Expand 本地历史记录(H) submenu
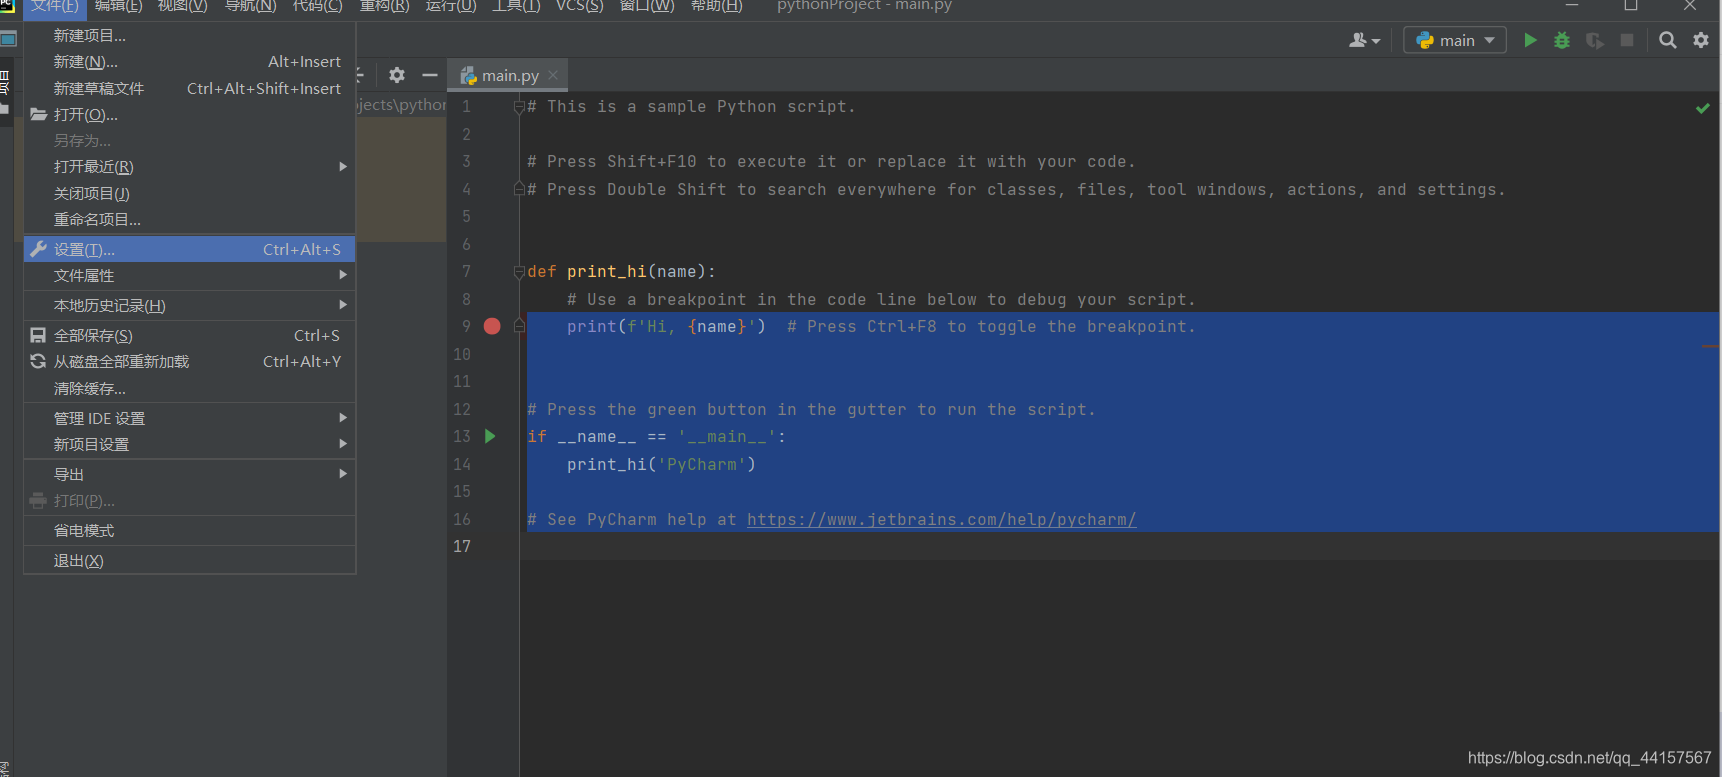 189,305
